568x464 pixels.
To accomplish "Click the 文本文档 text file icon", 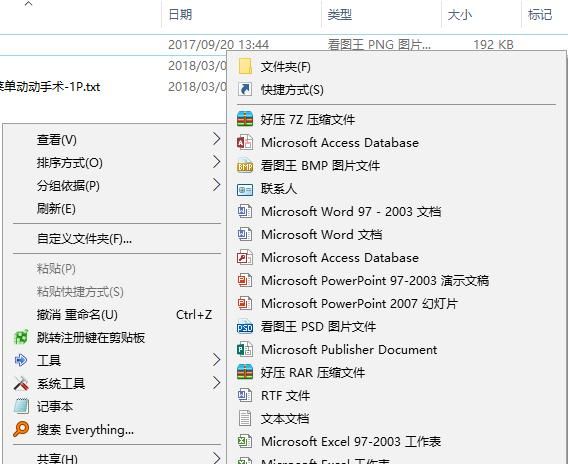I will click(245, 418).
